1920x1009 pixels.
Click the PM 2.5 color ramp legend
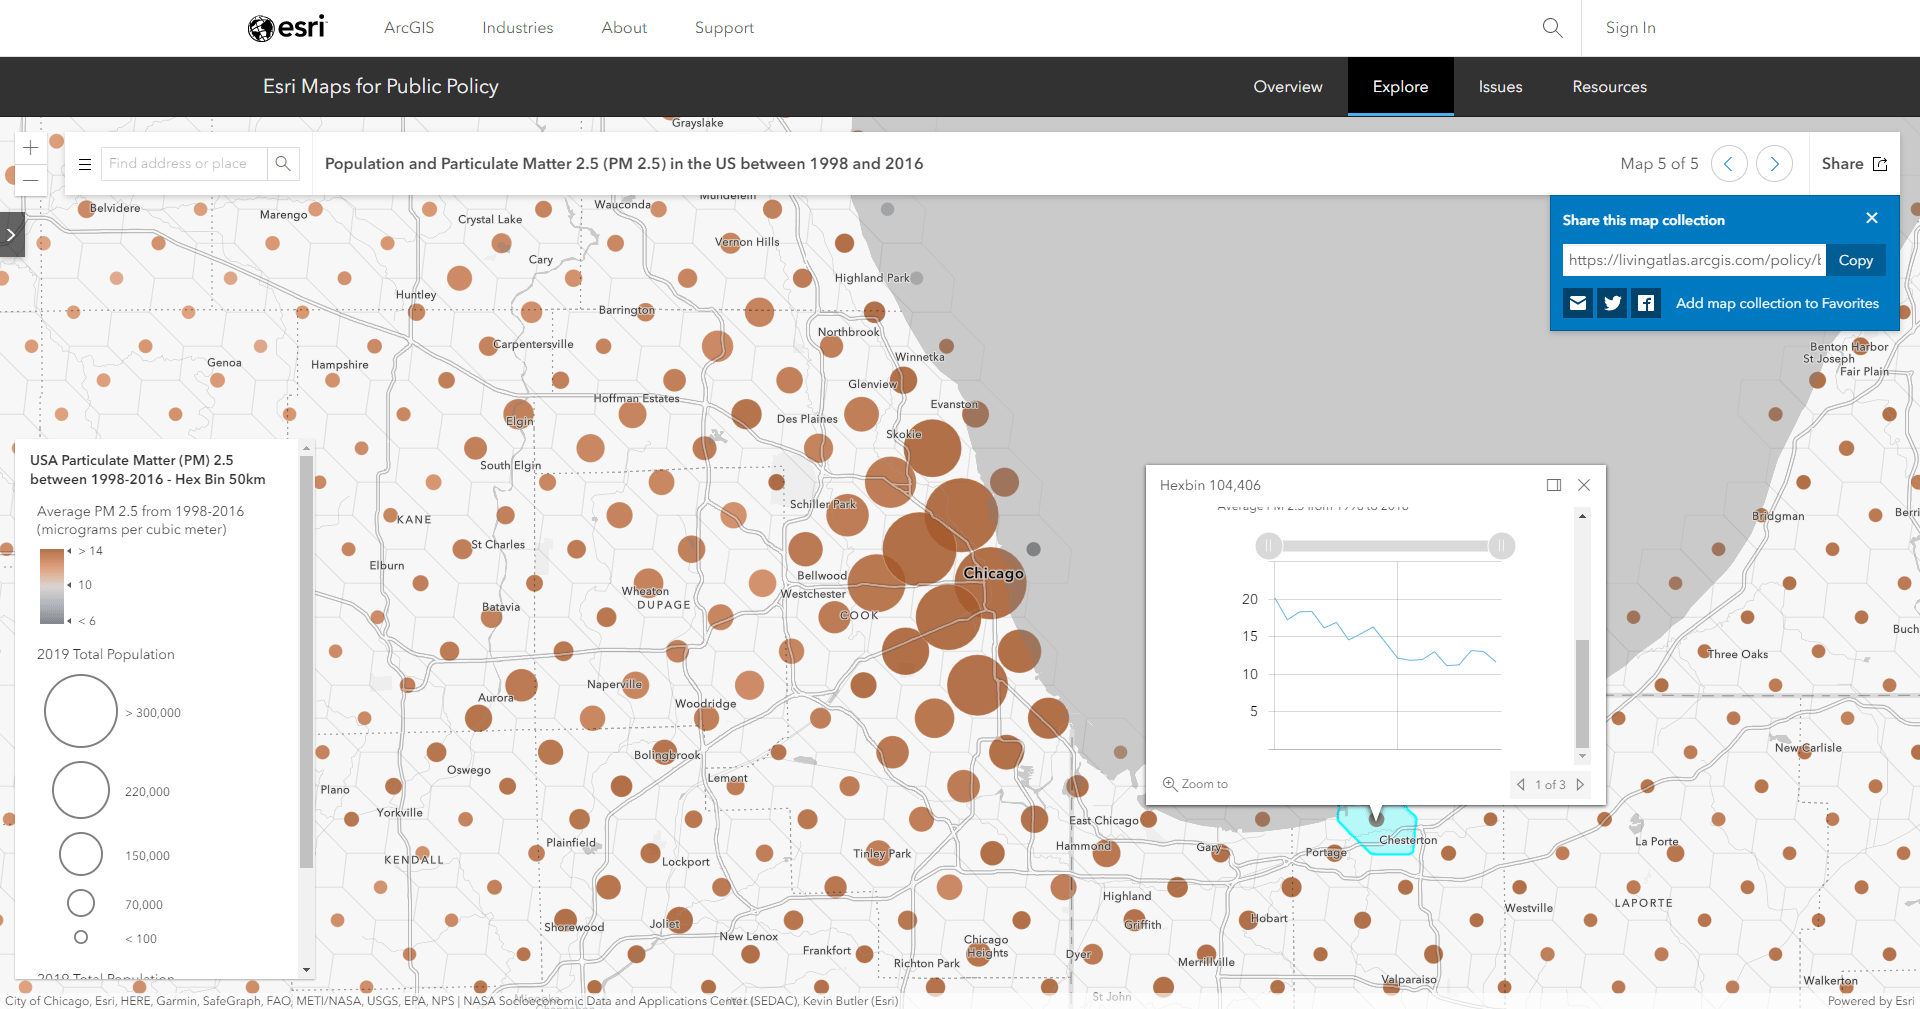click(x=52, y=586)
